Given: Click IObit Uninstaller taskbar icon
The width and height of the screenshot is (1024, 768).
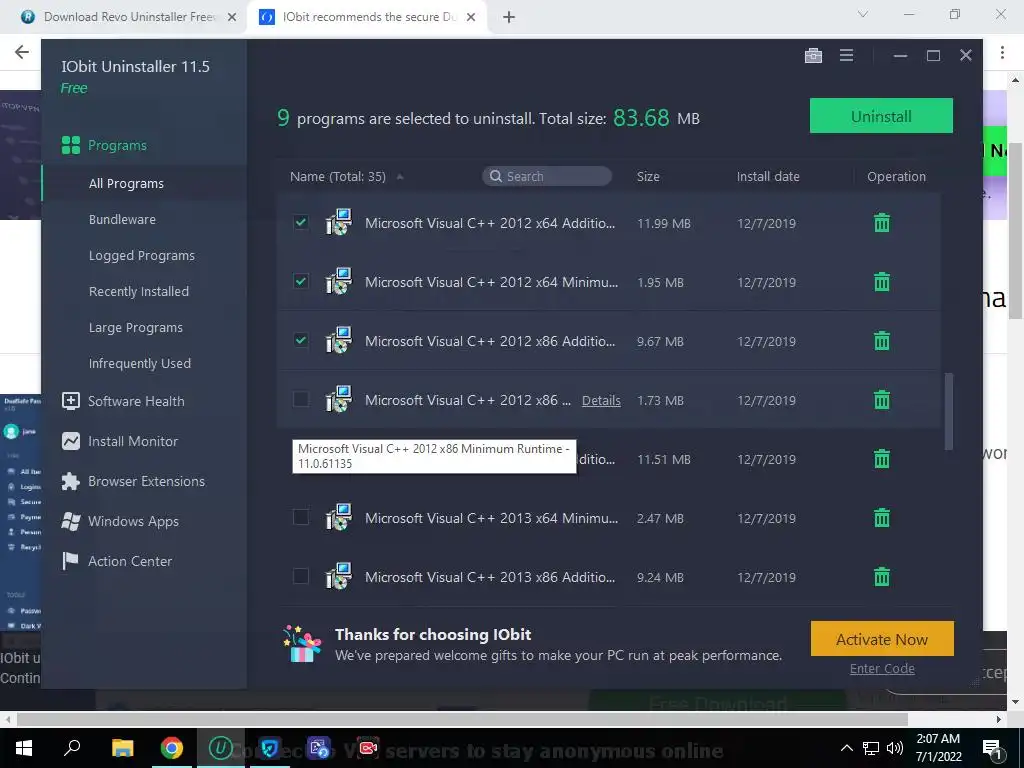Looking at the screenshot, I should 221,748.
